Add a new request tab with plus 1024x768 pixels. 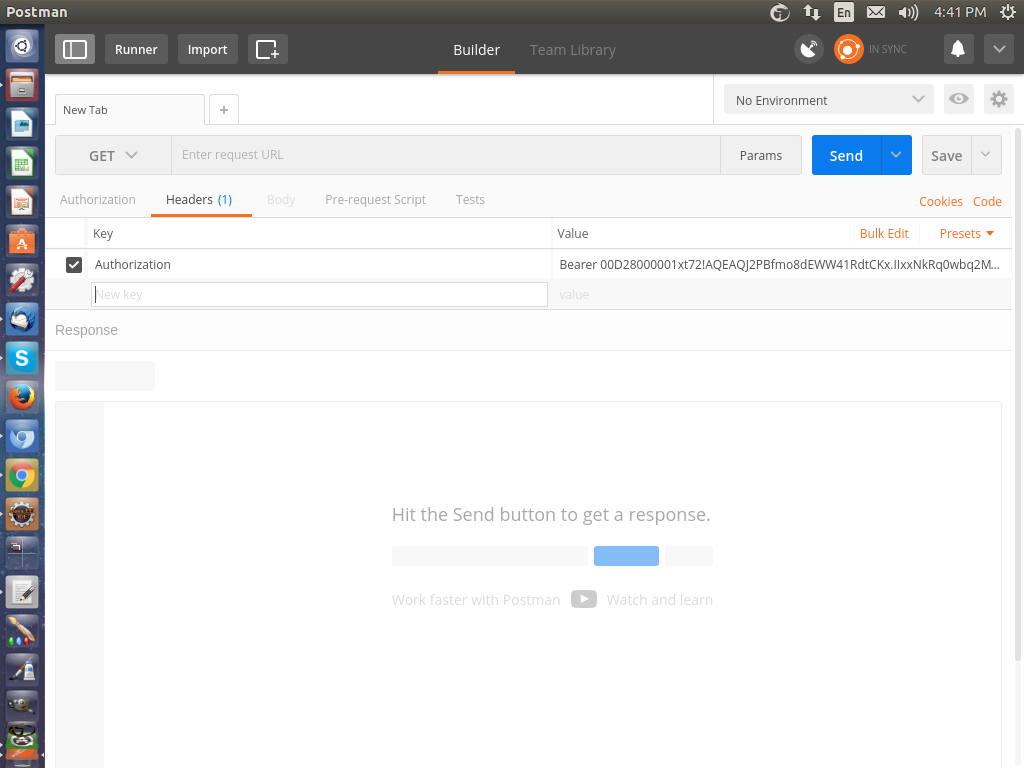click(224, 110)
